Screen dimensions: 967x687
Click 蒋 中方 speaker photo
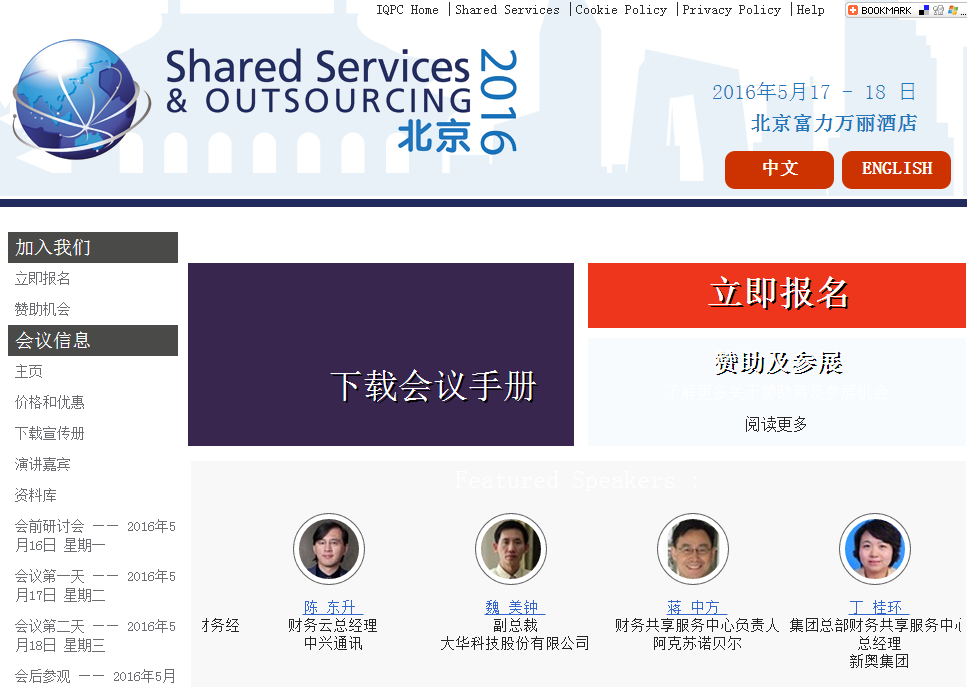[x=693, y=549]
